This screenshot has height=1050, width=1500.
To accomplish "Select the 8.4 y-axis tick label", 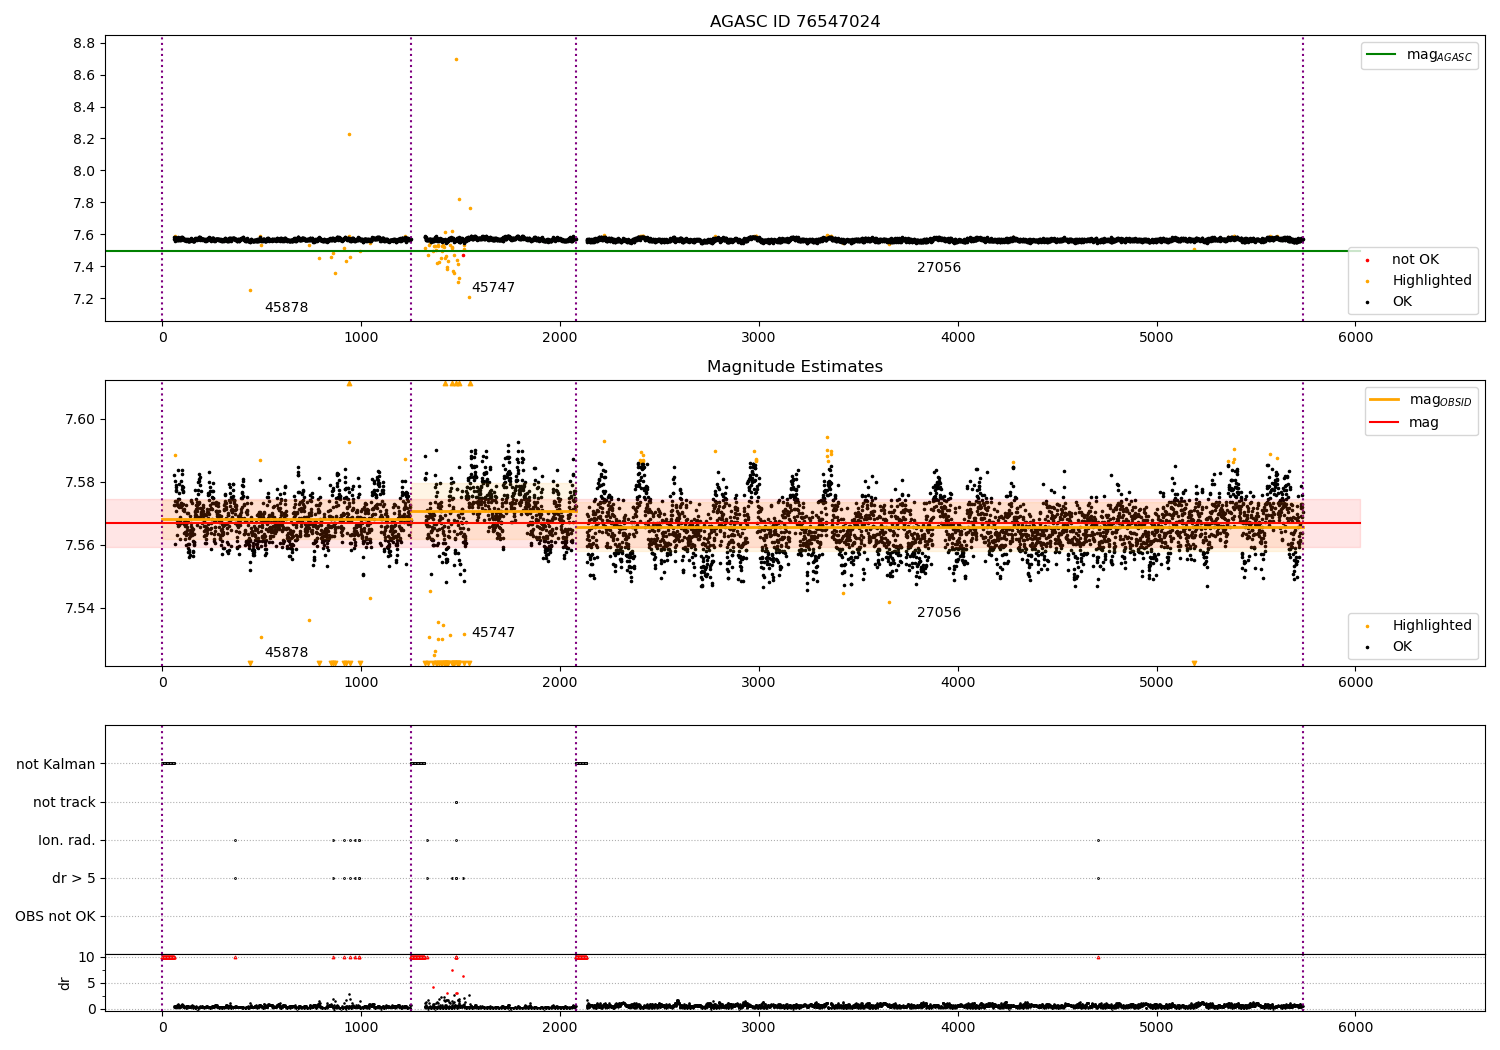I will coord(84,107).
